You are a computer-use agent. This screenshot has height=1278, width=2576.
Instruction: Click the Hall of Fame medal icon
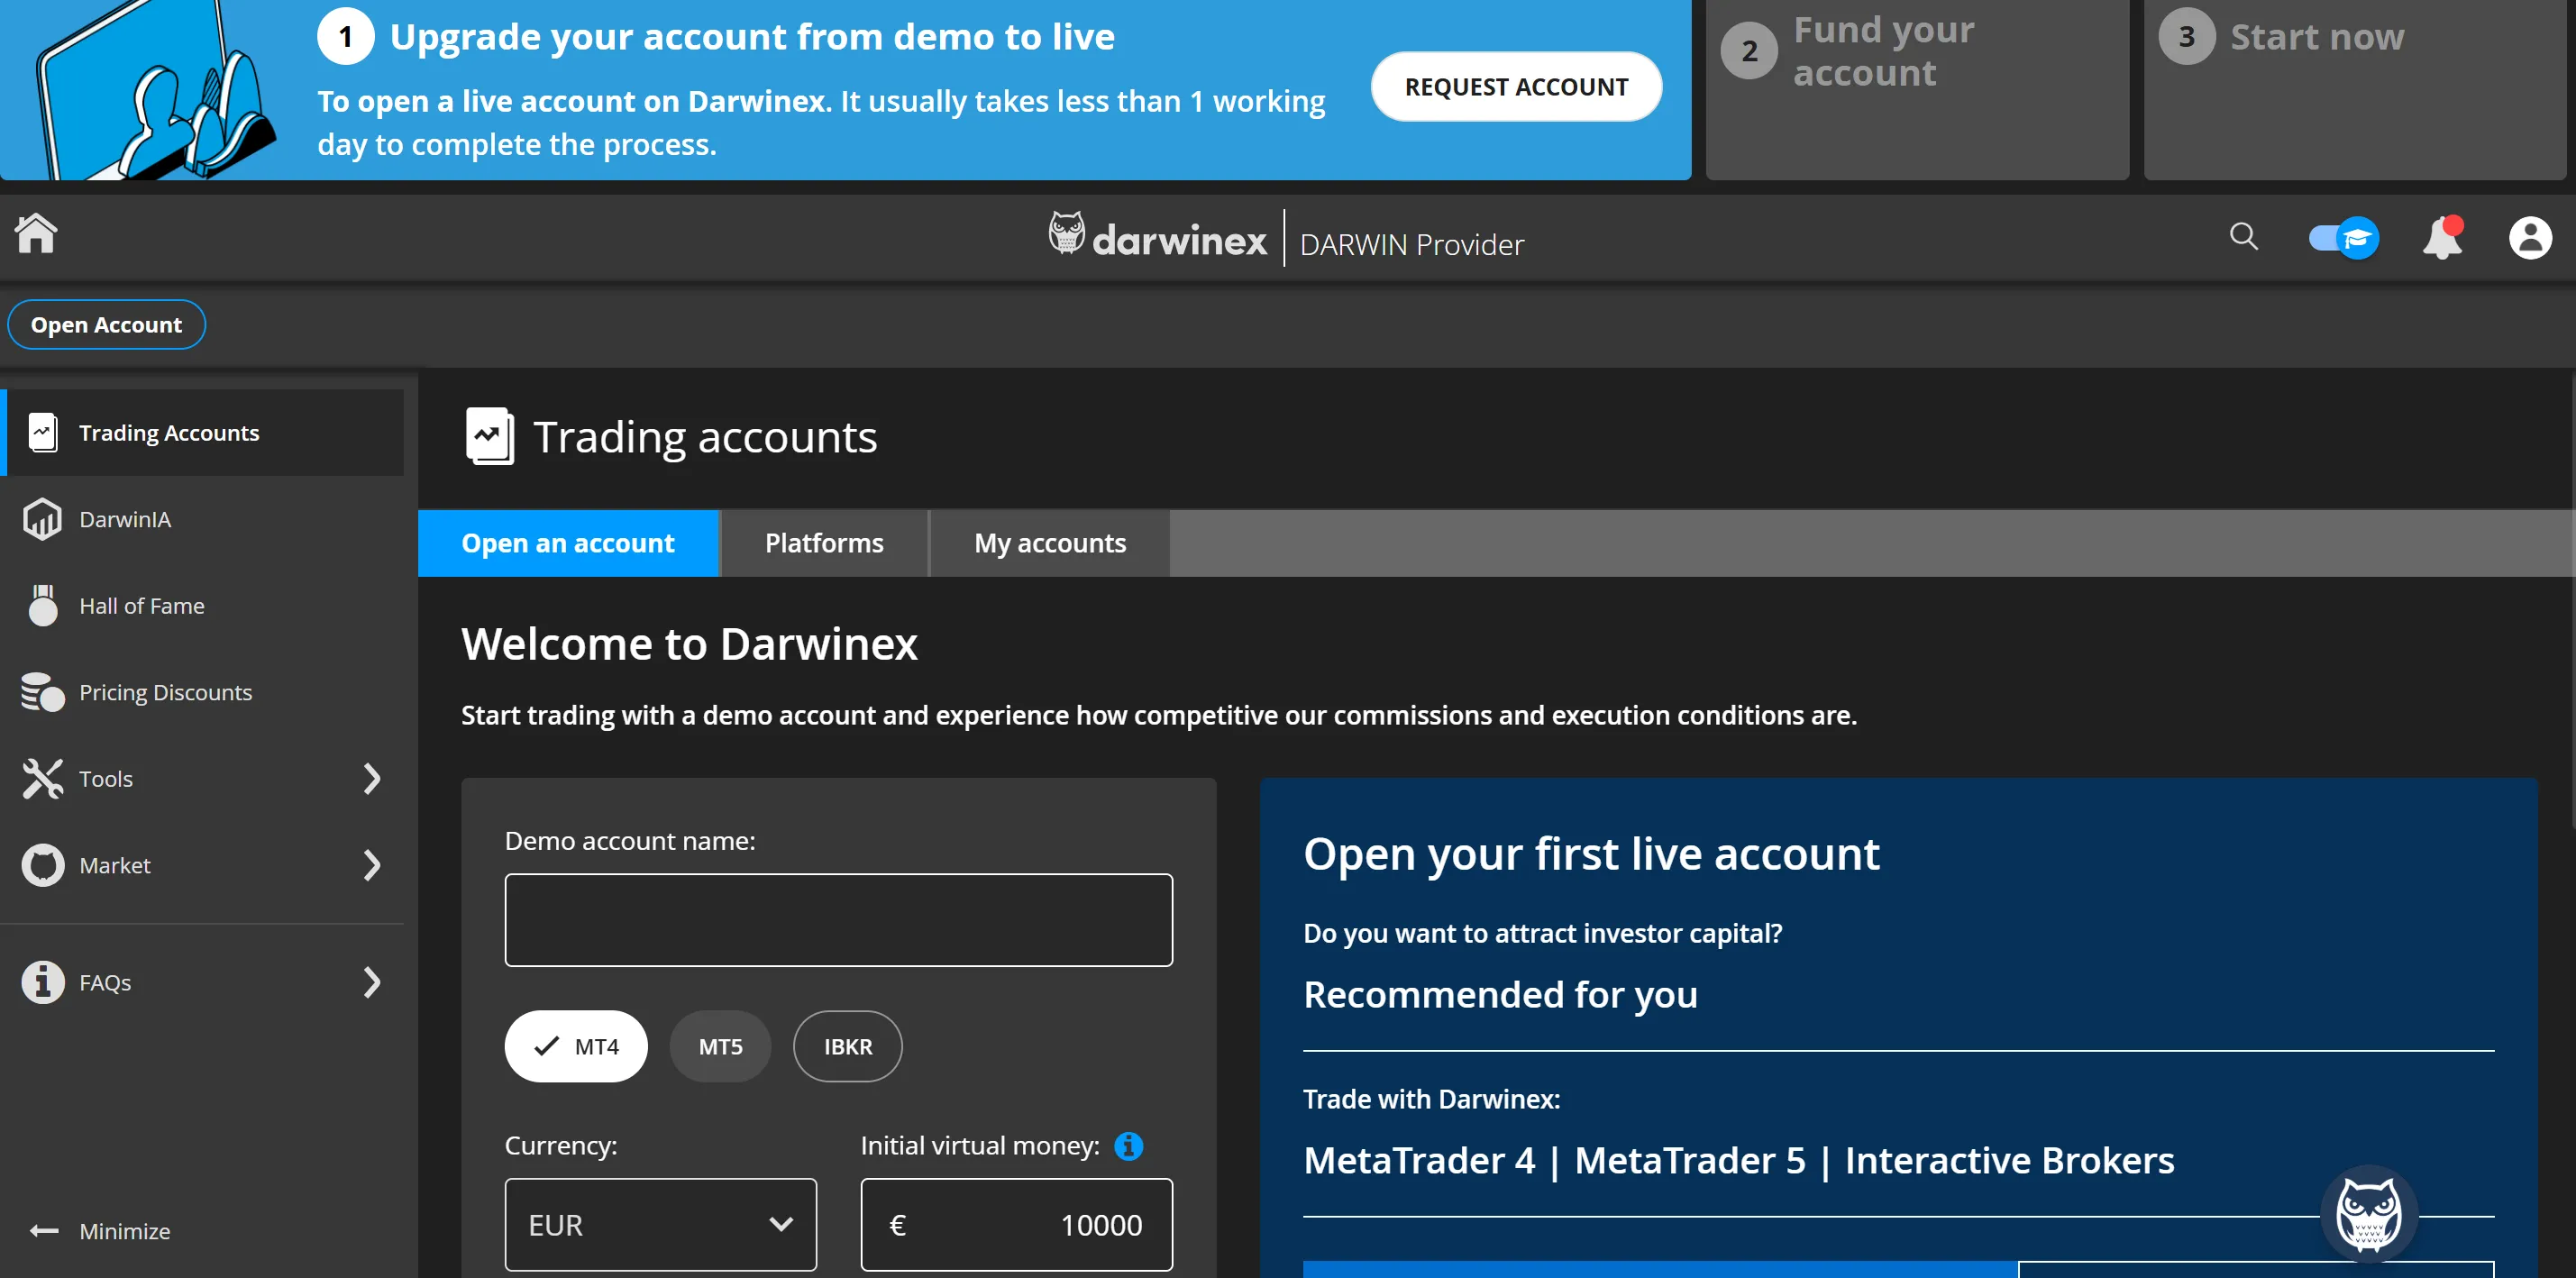coord(43,606)
